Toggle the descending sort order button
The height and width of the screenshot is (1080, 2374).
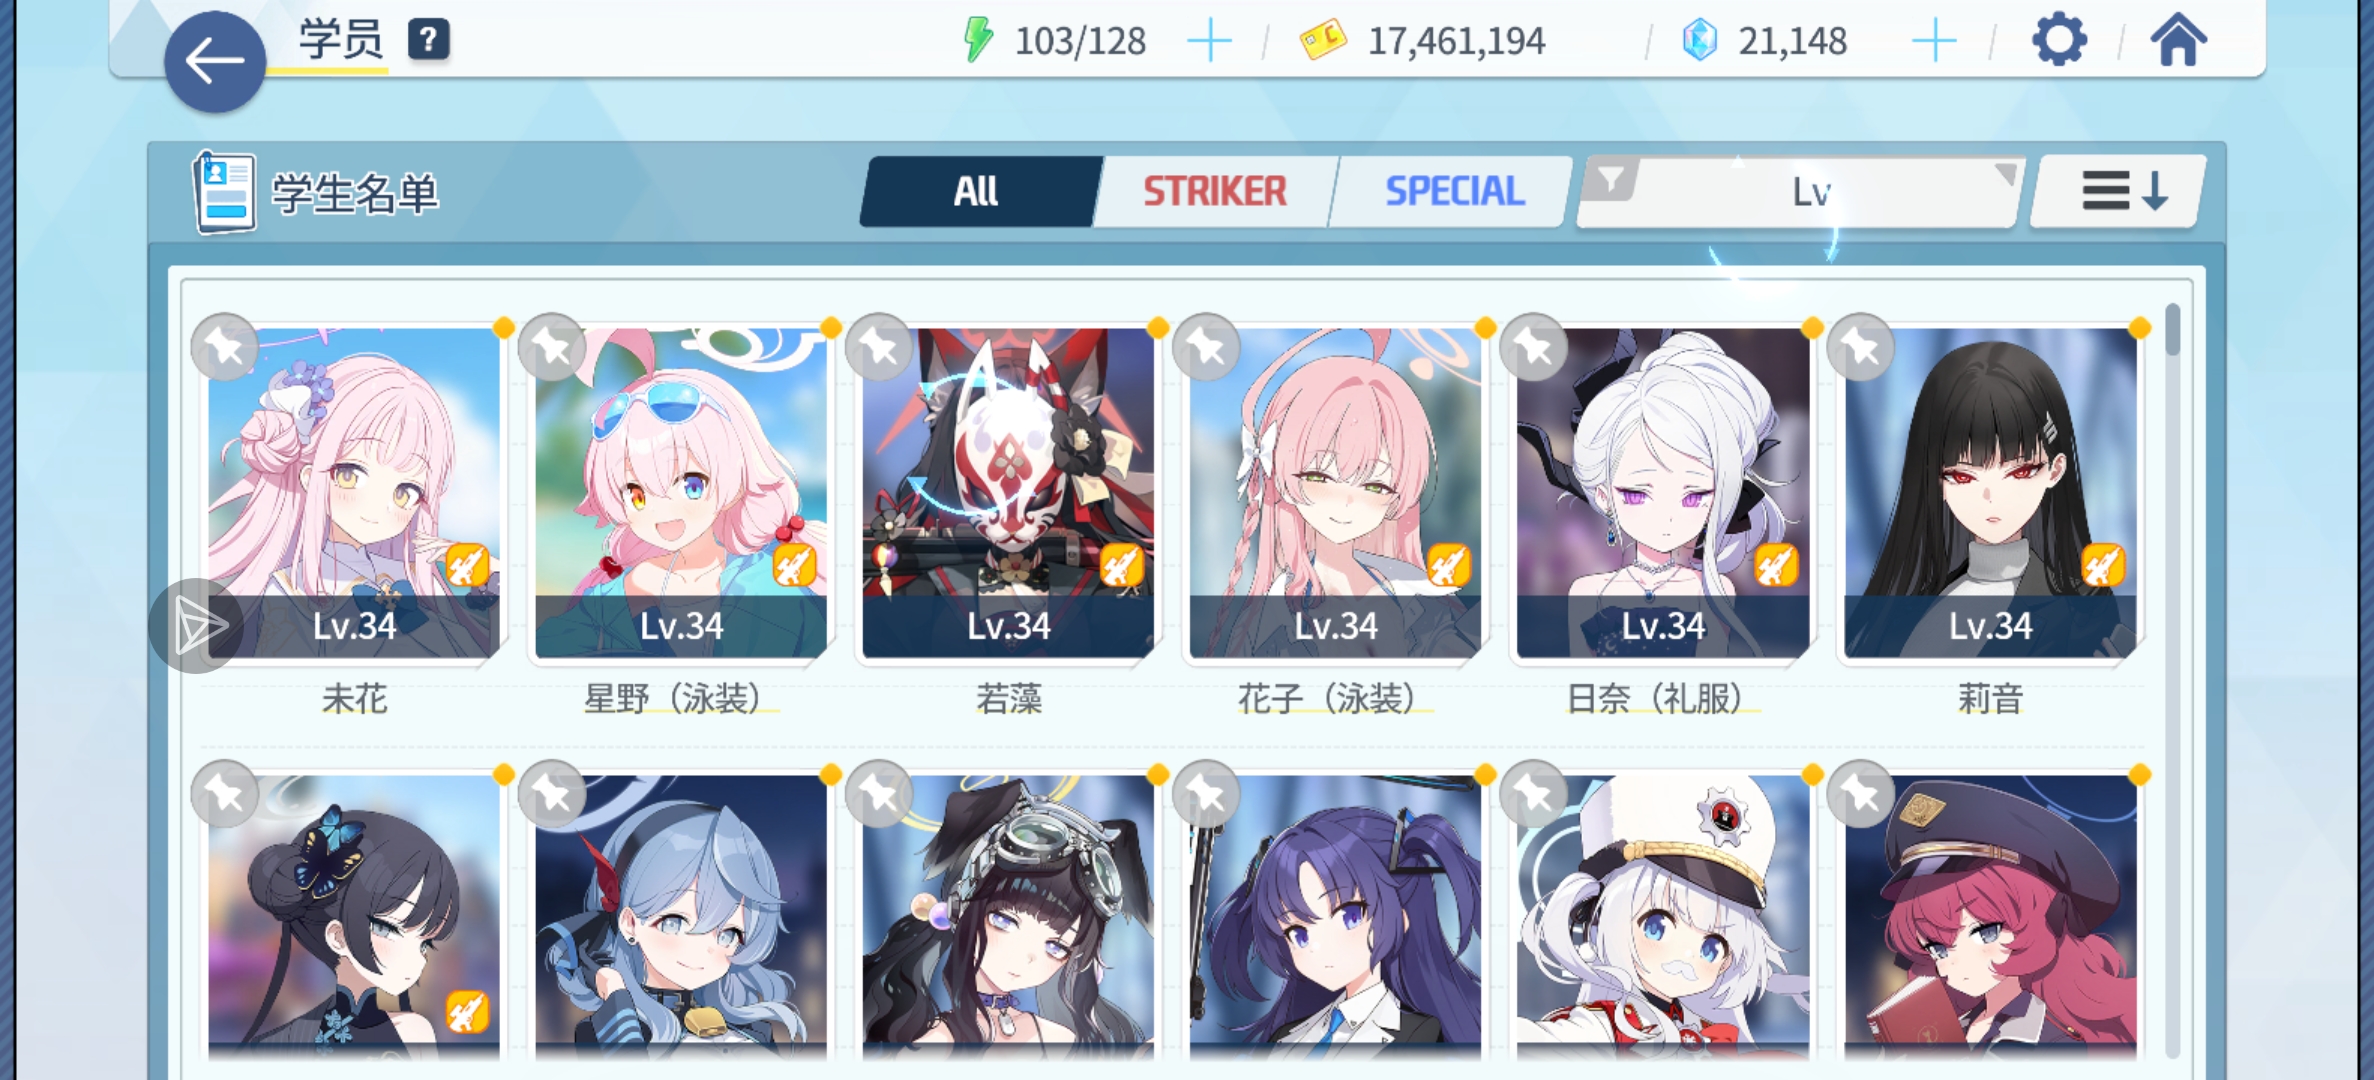tap(2119, 191)
